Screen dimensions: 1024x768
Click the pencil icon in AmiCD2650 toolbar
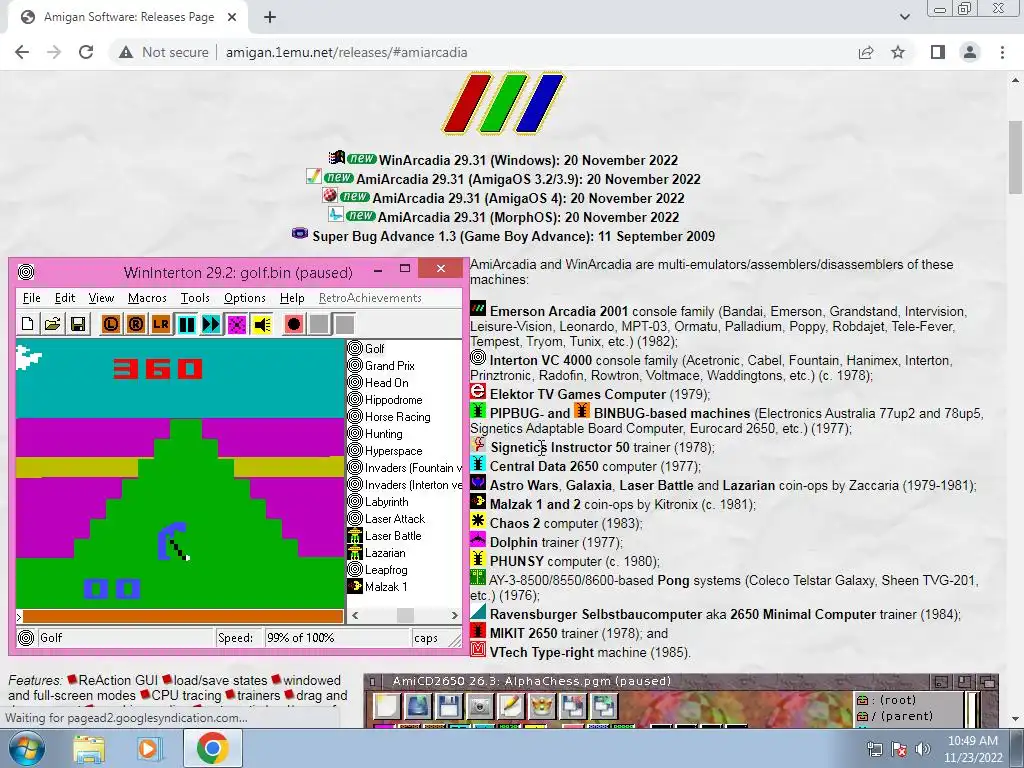[510, 707]
